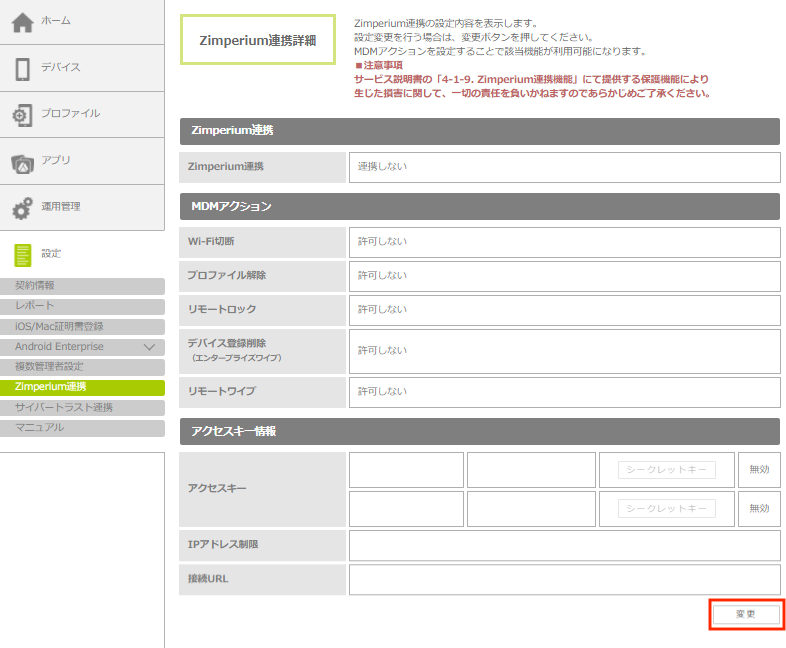This screenshot has width=786, height=648.
Task: Click the second シークレットキー button
Action: click(667, 509)
